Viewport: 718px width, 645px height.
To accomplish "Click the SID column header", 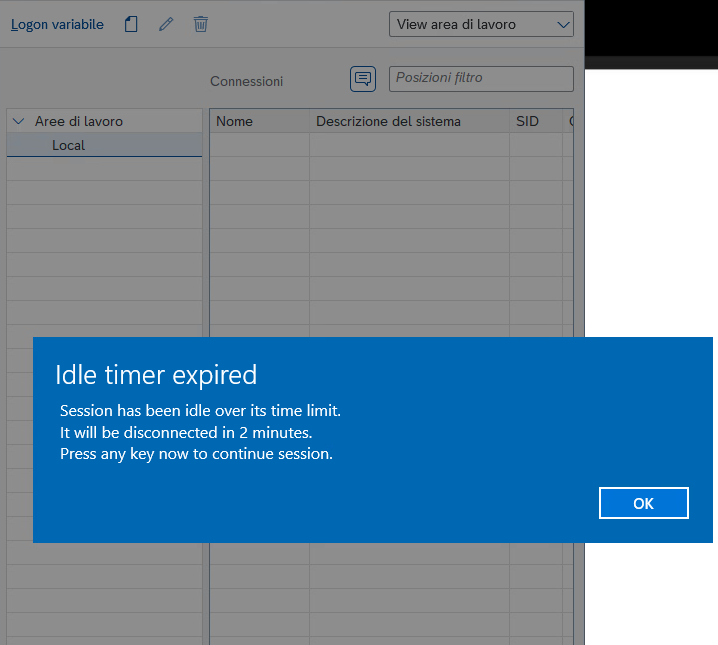I will pos(536,121).
